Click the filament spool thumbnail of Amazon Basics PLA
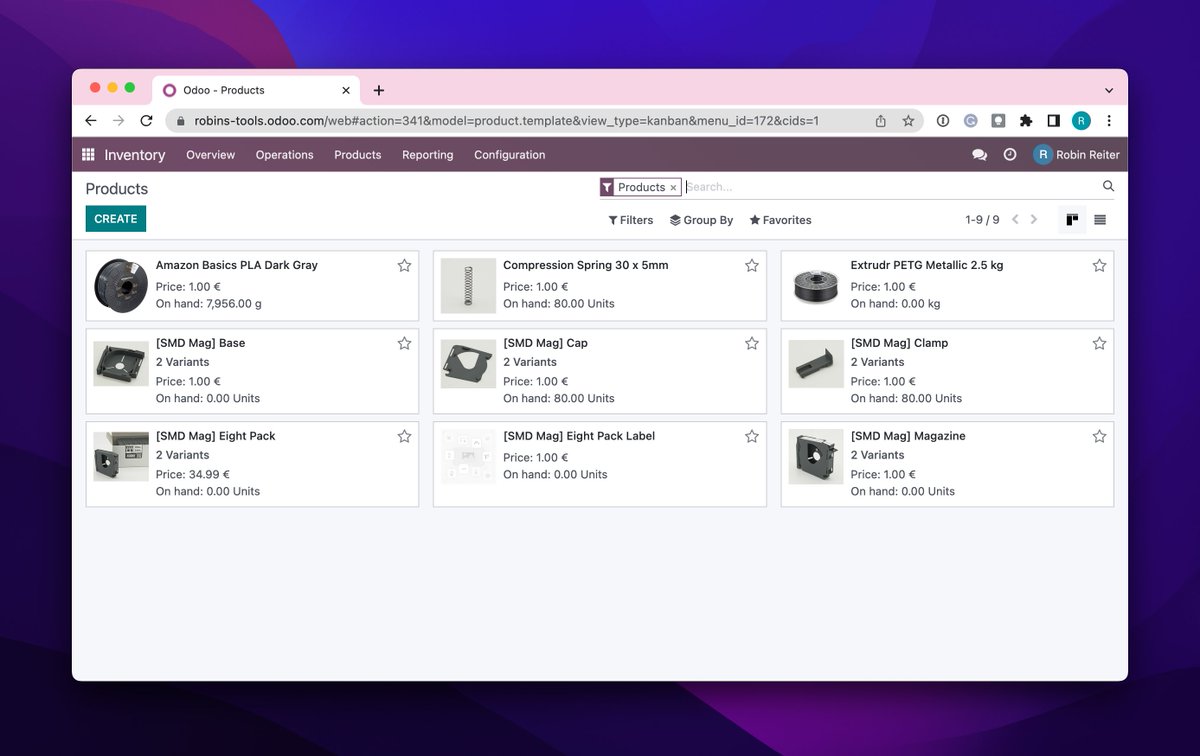The height and width of the screenshot is (756, 1200). (121, 285)
